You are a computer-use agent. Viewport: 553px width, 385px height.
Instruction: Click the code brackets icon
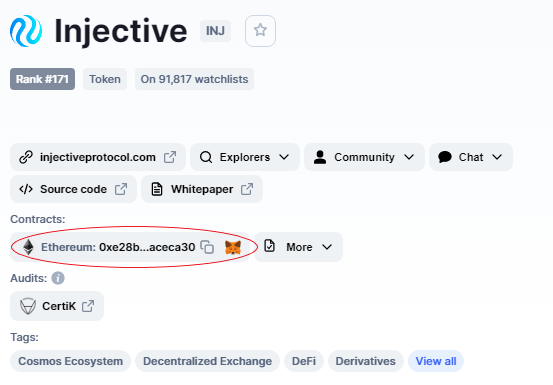26,189
